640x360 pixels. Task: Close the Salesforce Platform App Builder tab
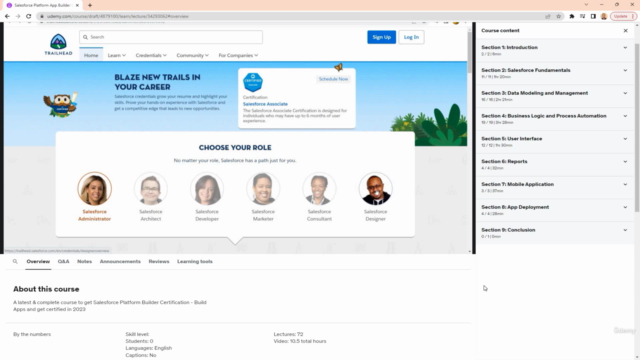point(77,5)
